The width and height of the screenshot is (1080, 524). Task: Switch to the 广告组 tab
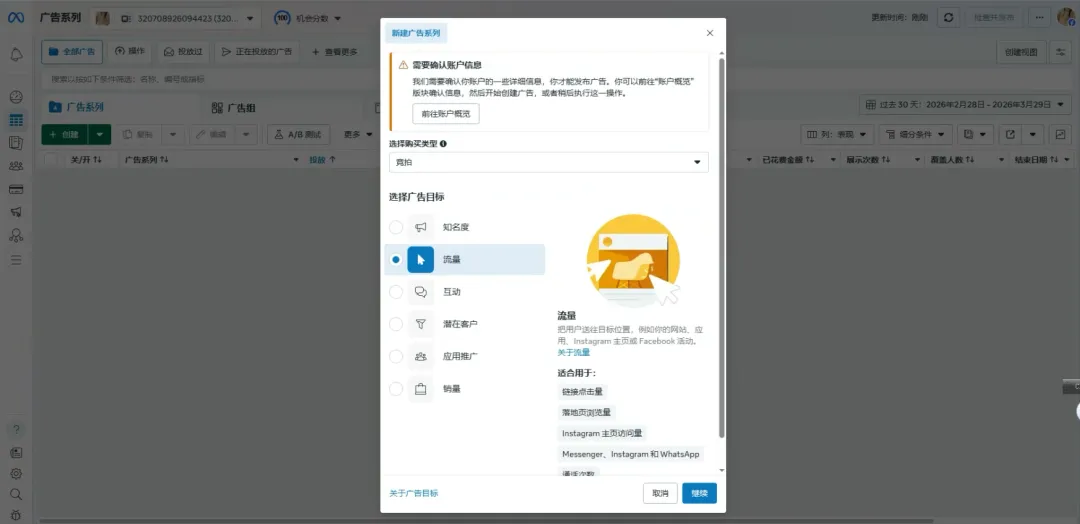pos(233,107)
